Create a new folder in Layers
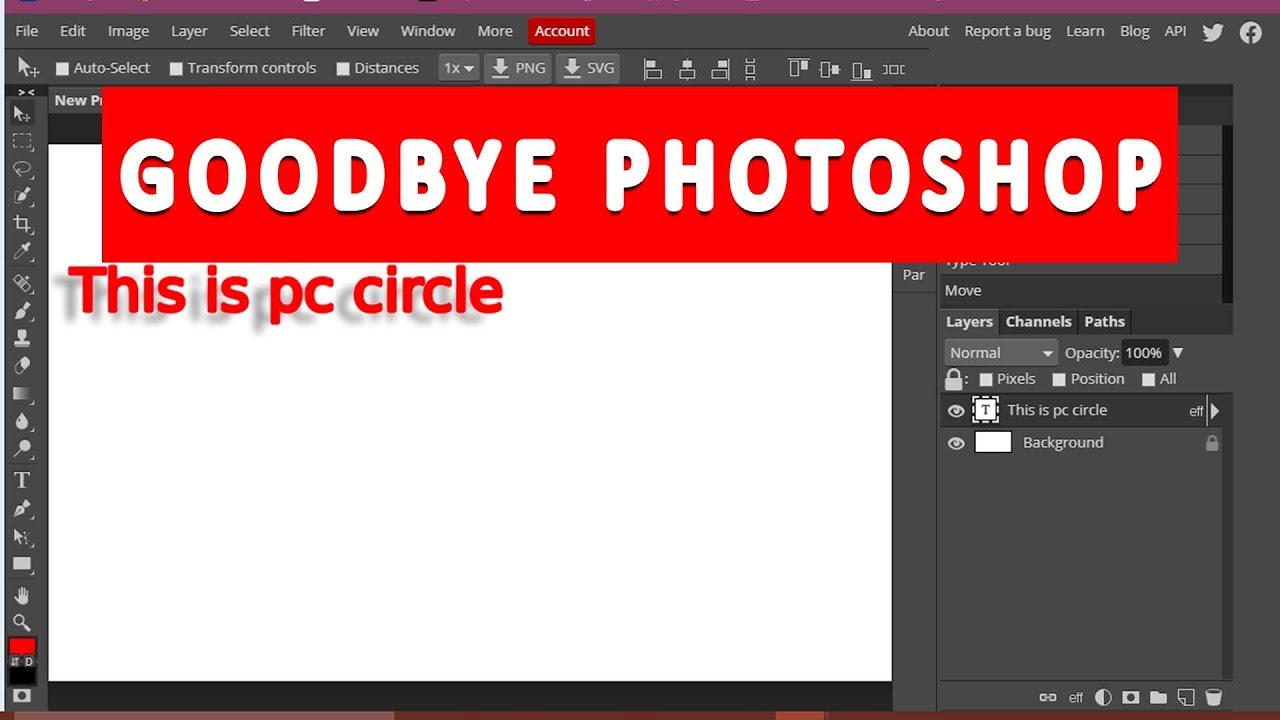1280x720 pixels. point(1158,697)
